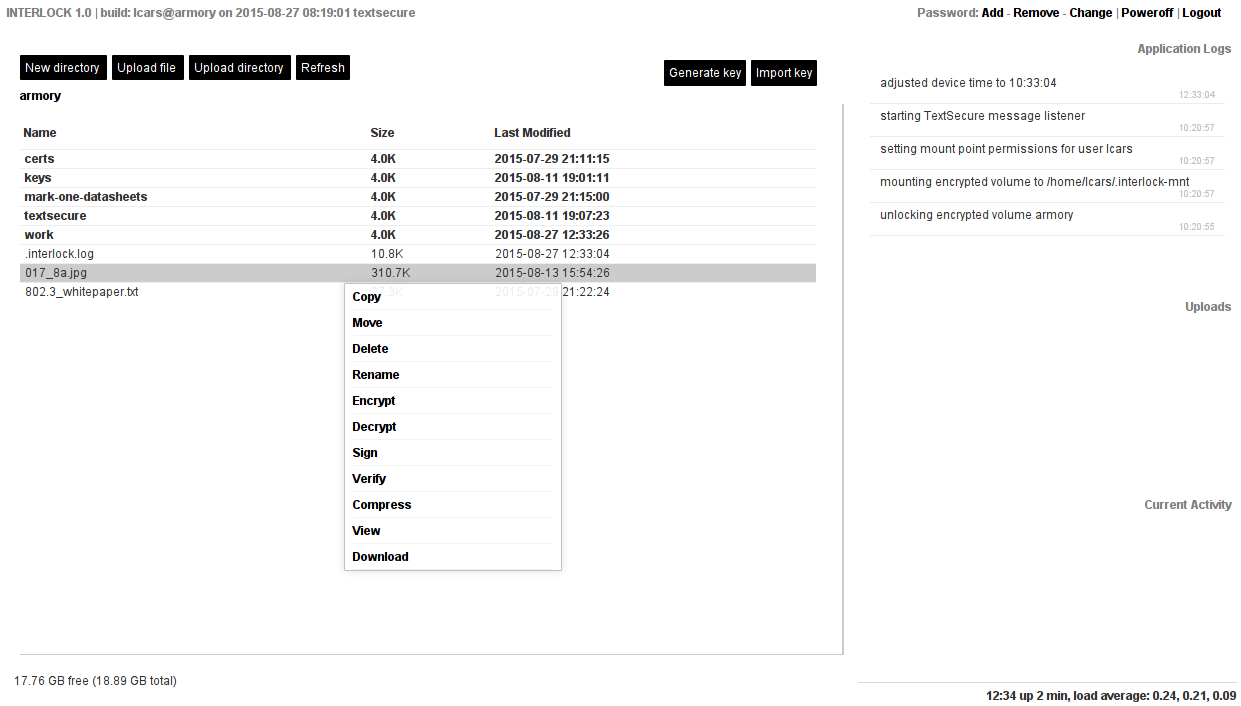This screenshot has height=706, width=1241.
Task: Refresh the file listing
Action: point(322,67)
